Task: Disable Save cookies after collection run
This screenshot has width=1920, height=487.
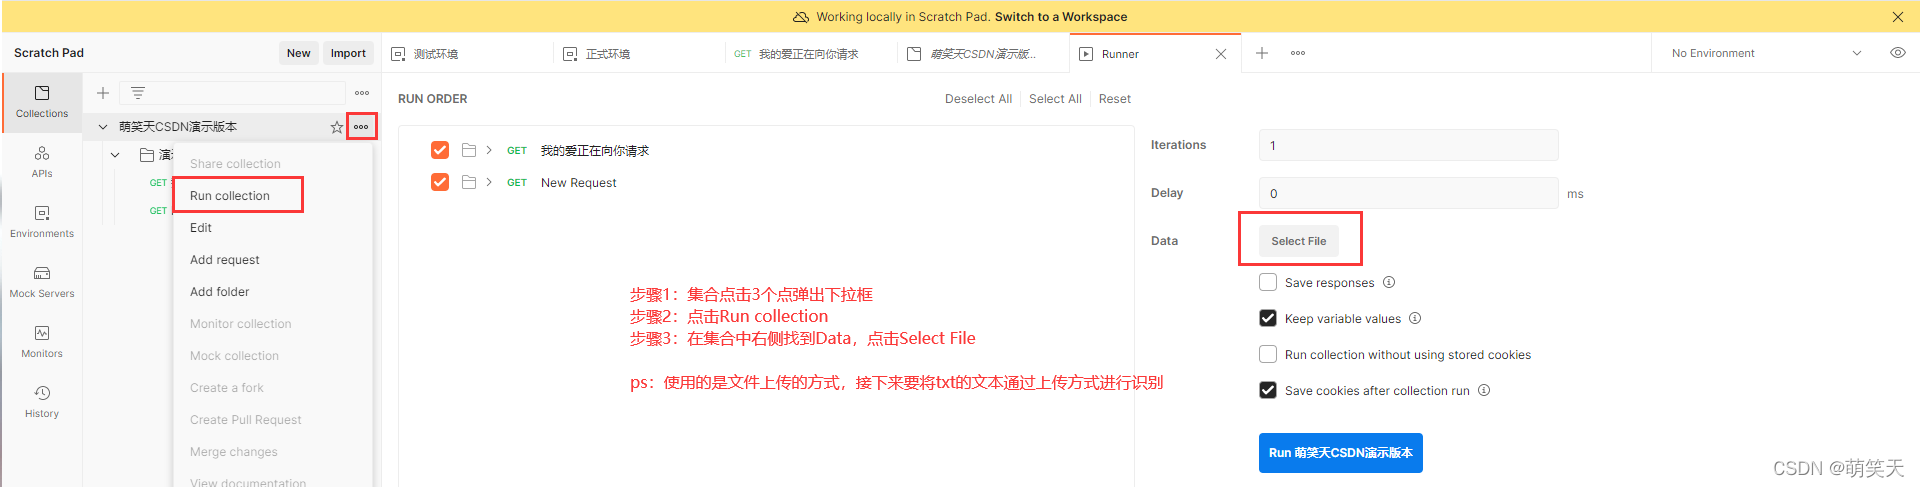Action: pos(1268,390)
